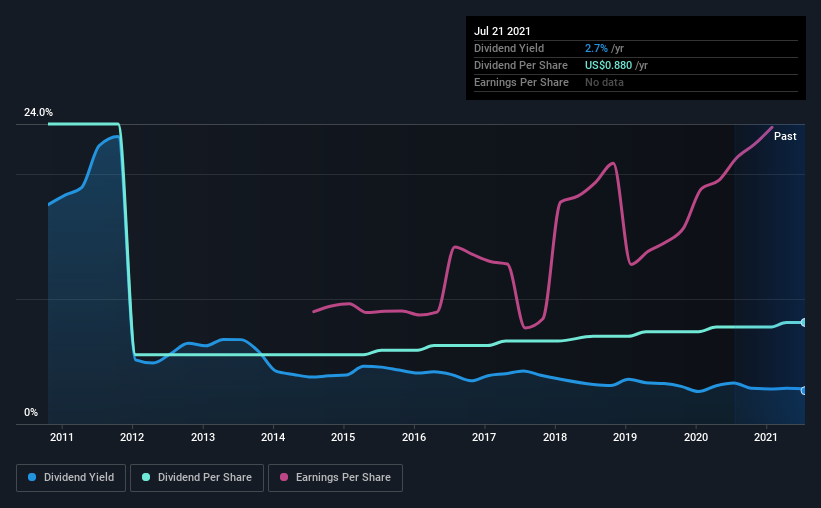The height and width of the screenshot is (508, 821).
Task: Toggle the Dividend Yield legend button
Action: point(71,478)
